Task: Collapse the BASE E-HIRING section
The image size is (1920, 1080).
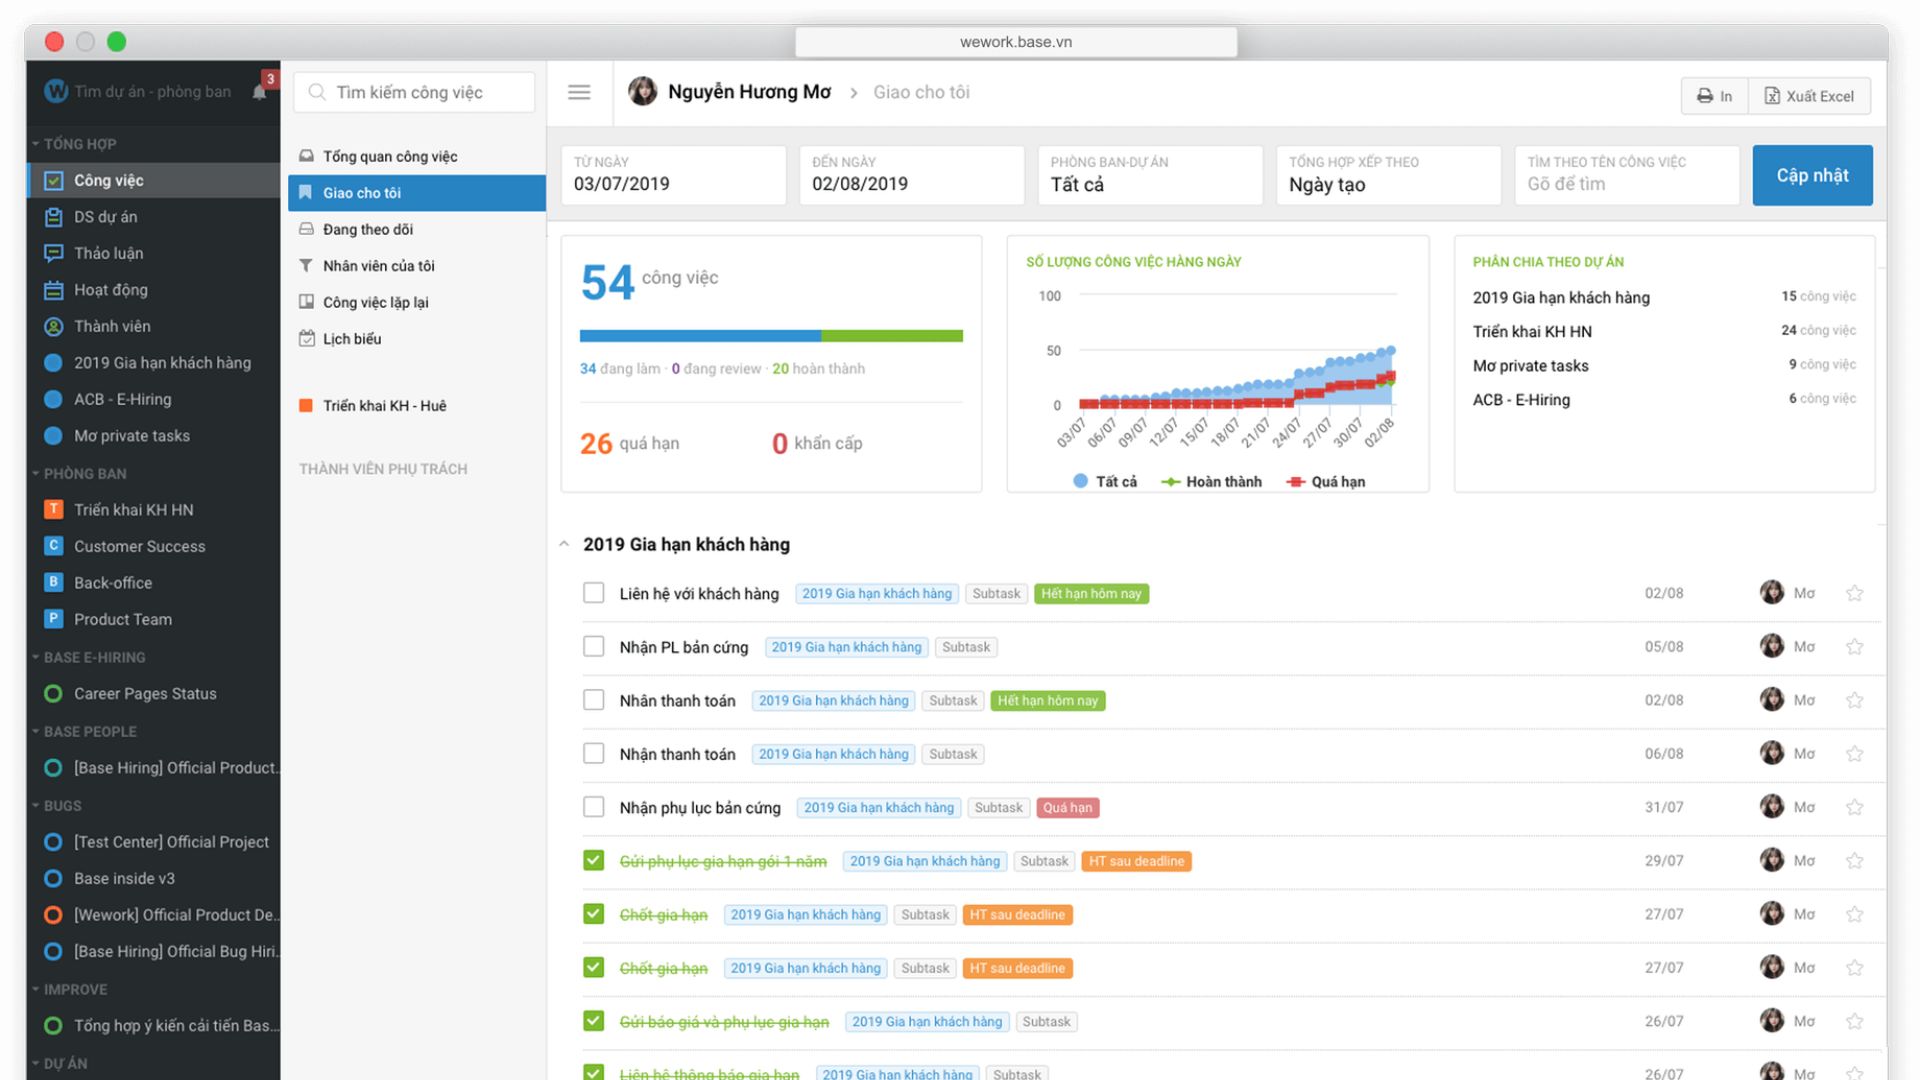Action: [x=36, y=657]
